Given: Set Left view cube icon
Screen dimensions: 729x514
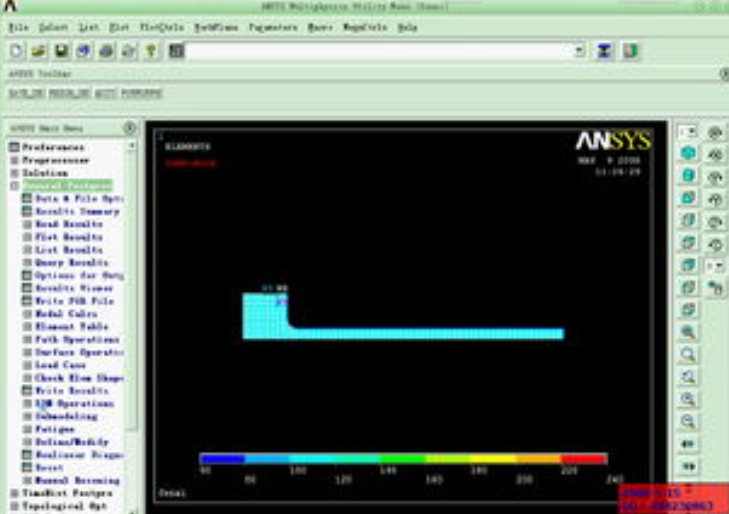Looking at the screenshot, I should (x=688, y=287).
